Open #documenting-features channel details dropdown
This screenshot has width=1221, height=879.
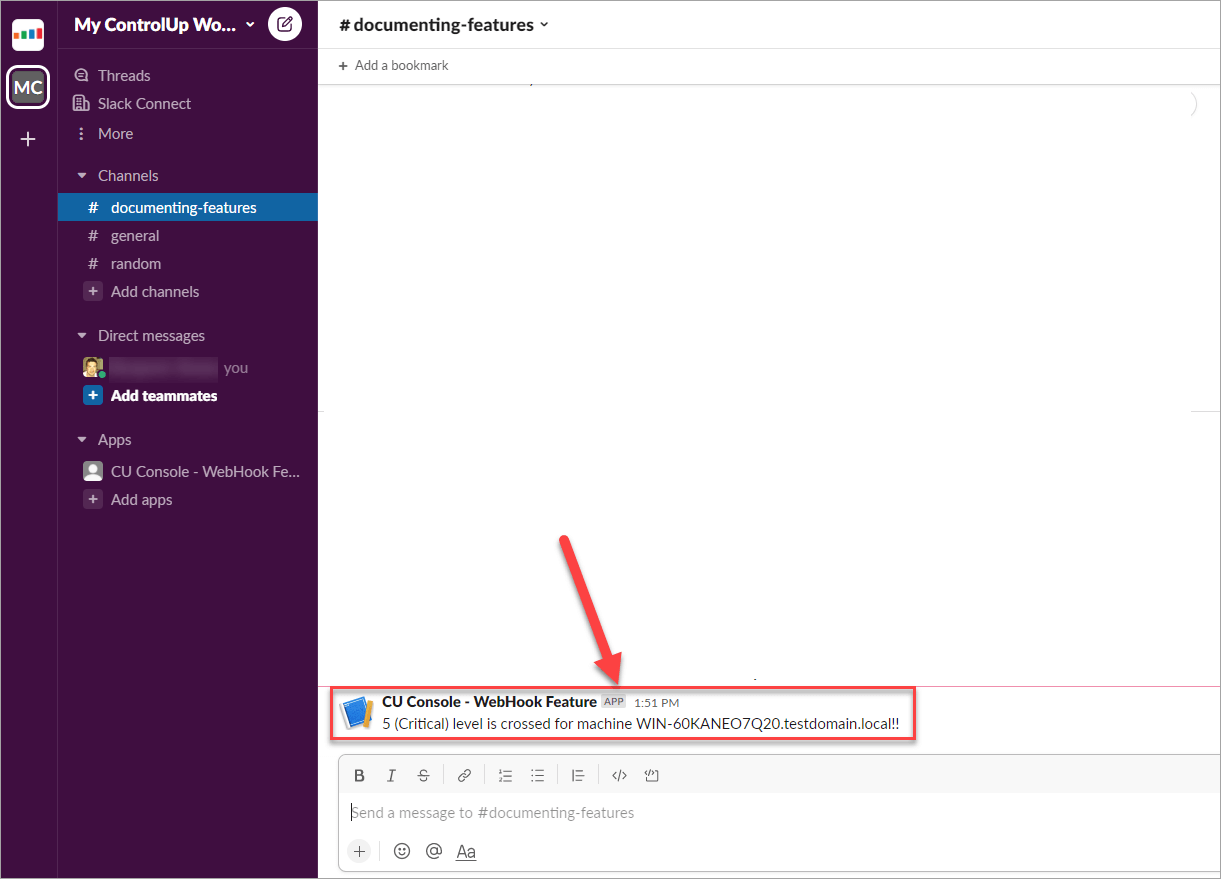click(x=444, y=25)
